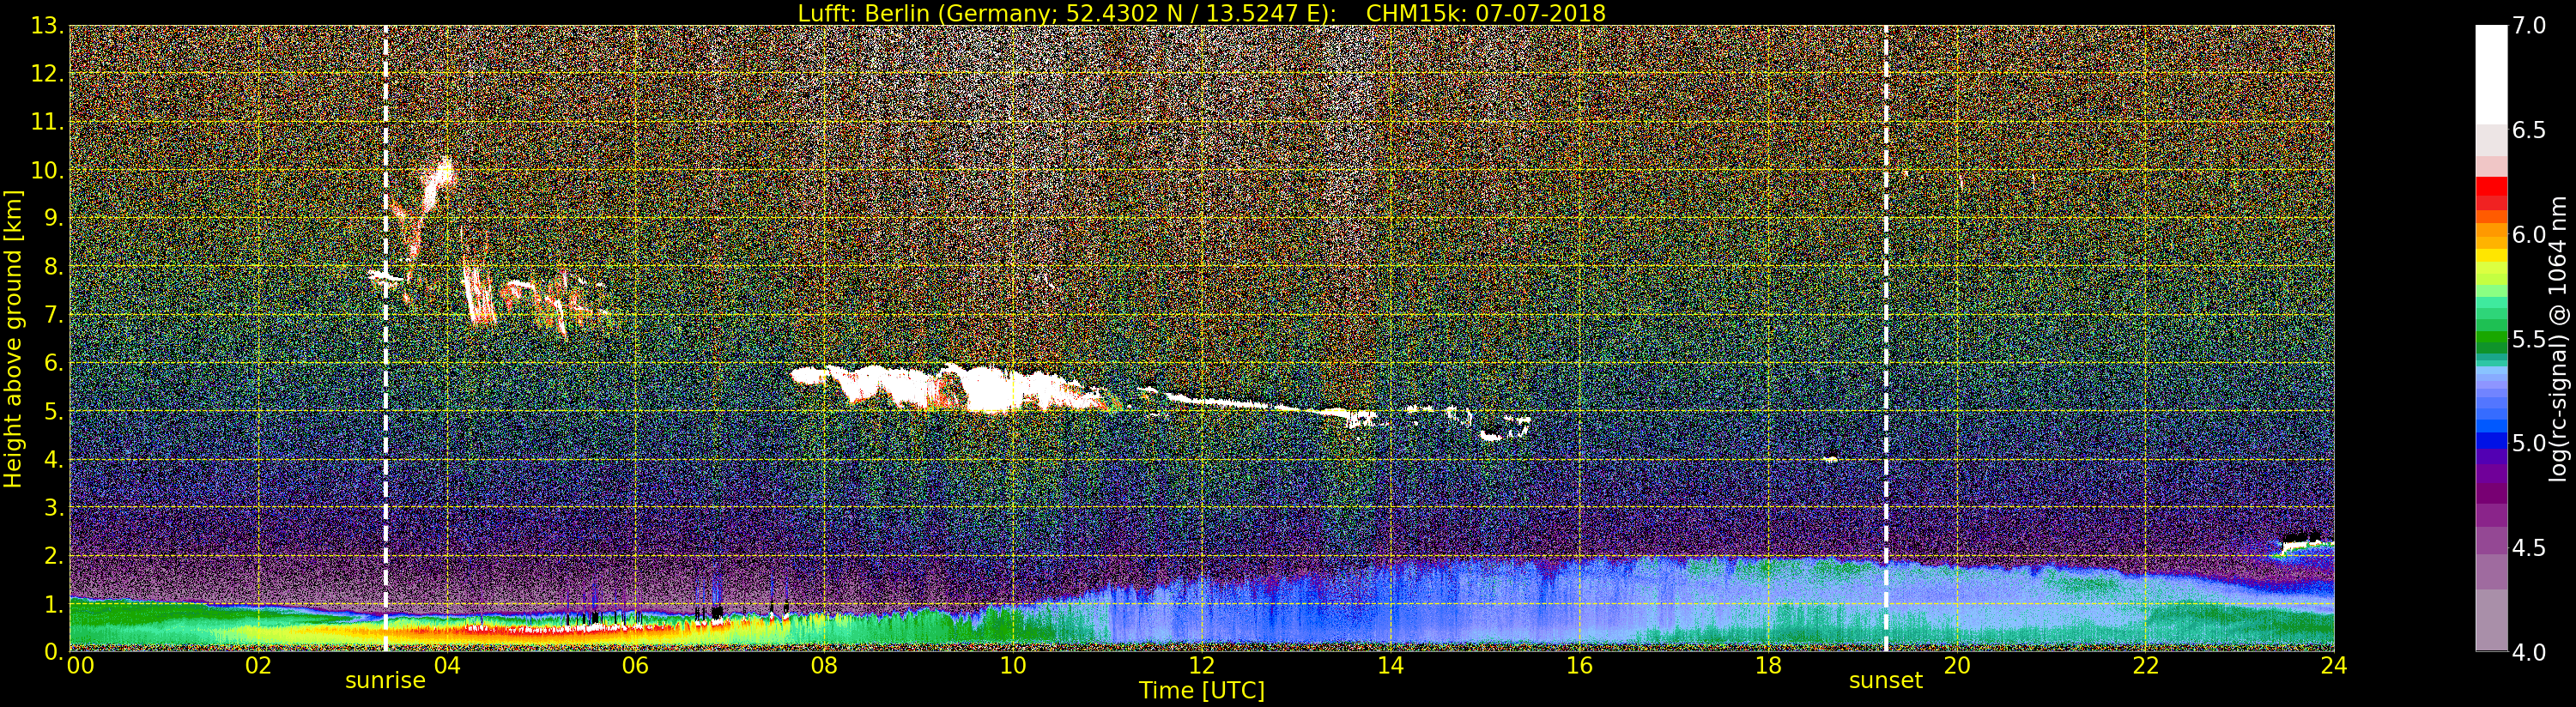Click the colorbar tick label '4.0'
The image size is (2576, 707).
2529,652
